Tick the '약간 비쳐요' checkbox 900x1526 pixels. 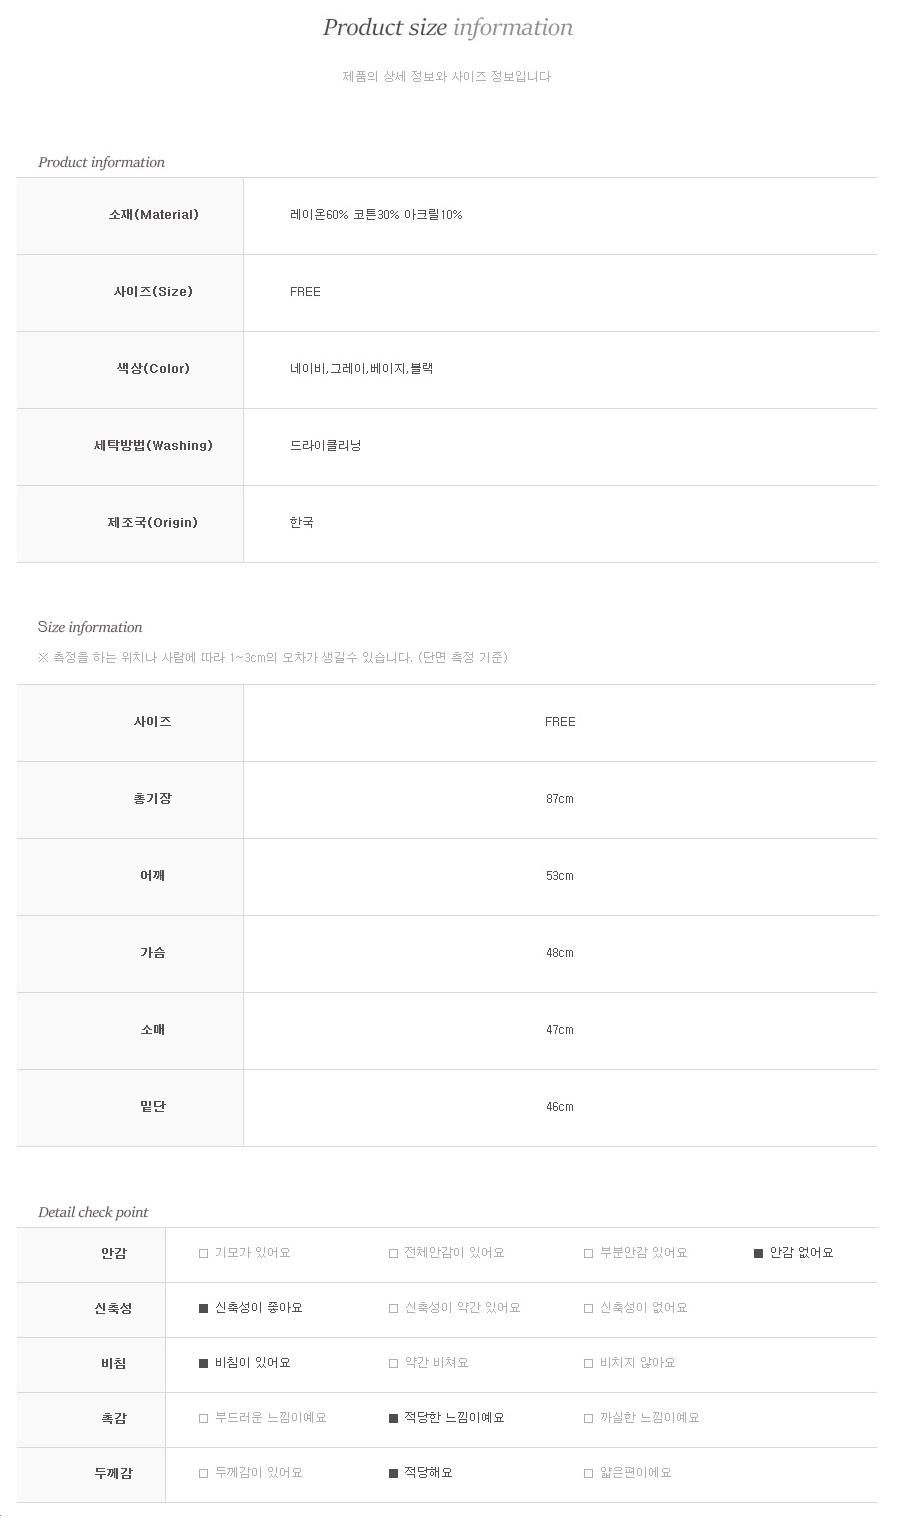pyautogui.click(x=394, y=1363)
